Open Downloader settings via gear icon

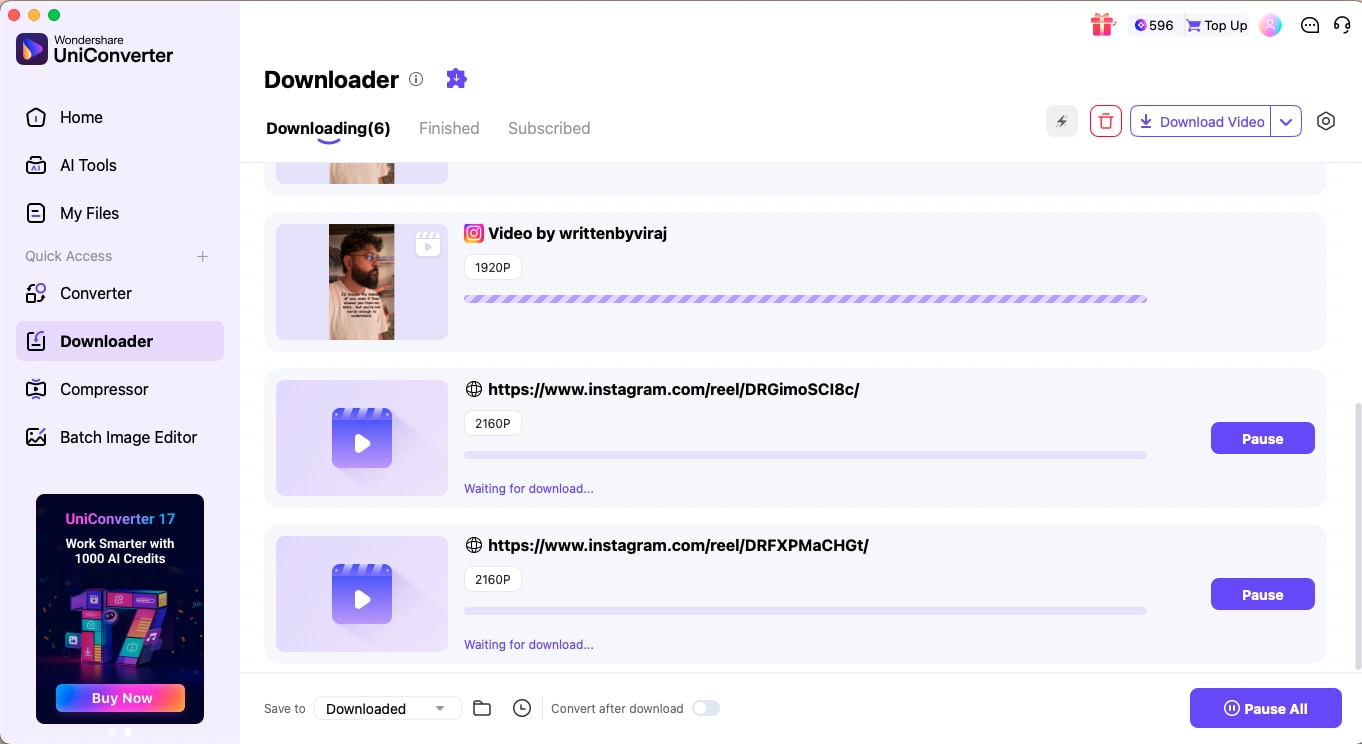[x=1326, y=120]
